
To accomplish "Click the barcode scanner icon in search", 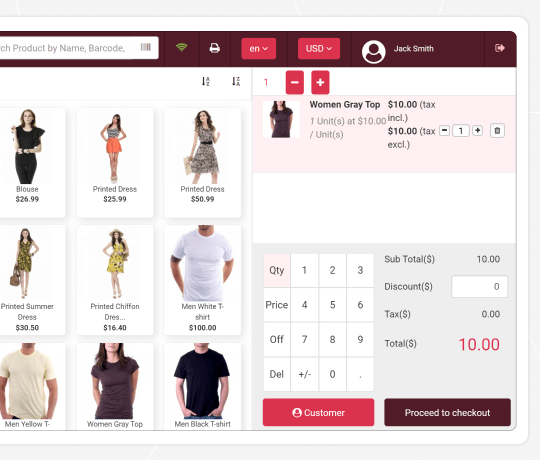I will (146, 47).
